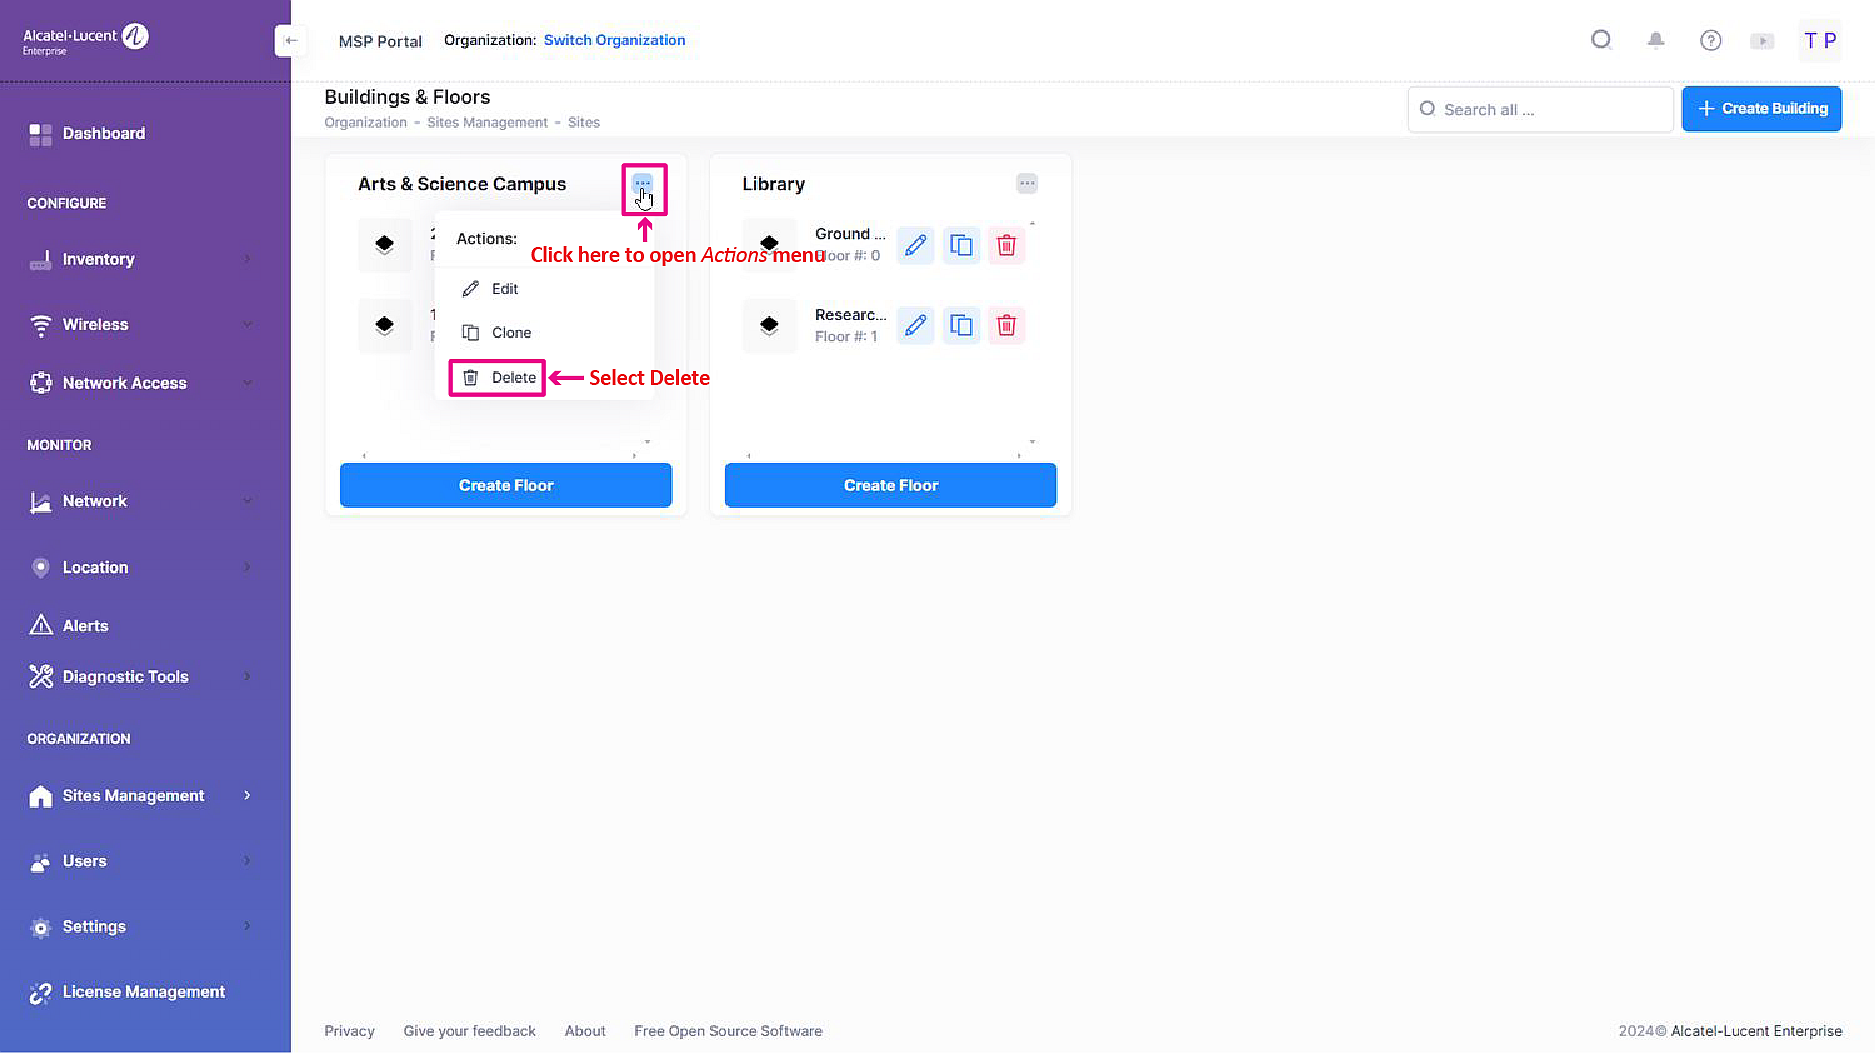Expand the Diagnostic Tools menu

140,677
